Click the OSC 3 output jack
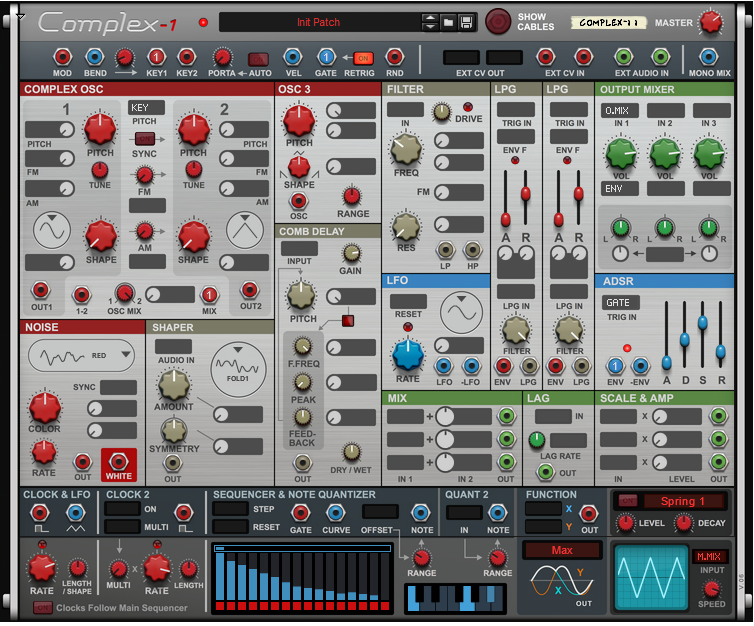Viewport: 754px width, 626px height. (298, 200)
